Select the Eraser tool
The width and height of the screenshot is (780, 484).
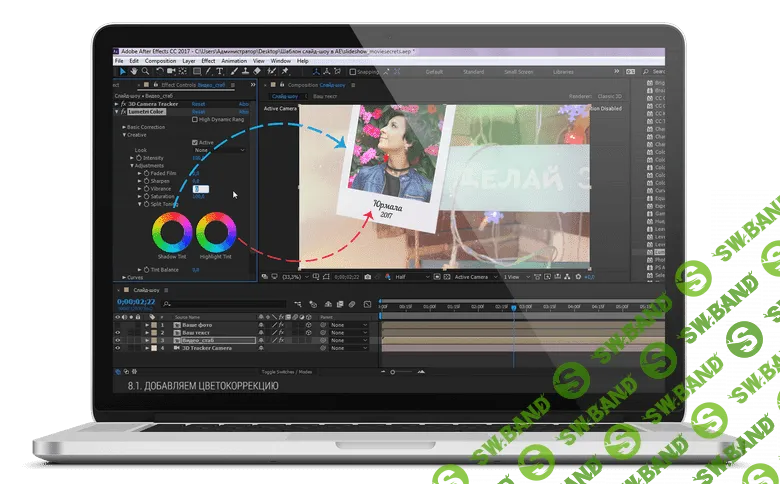click(x=257, y=72)
